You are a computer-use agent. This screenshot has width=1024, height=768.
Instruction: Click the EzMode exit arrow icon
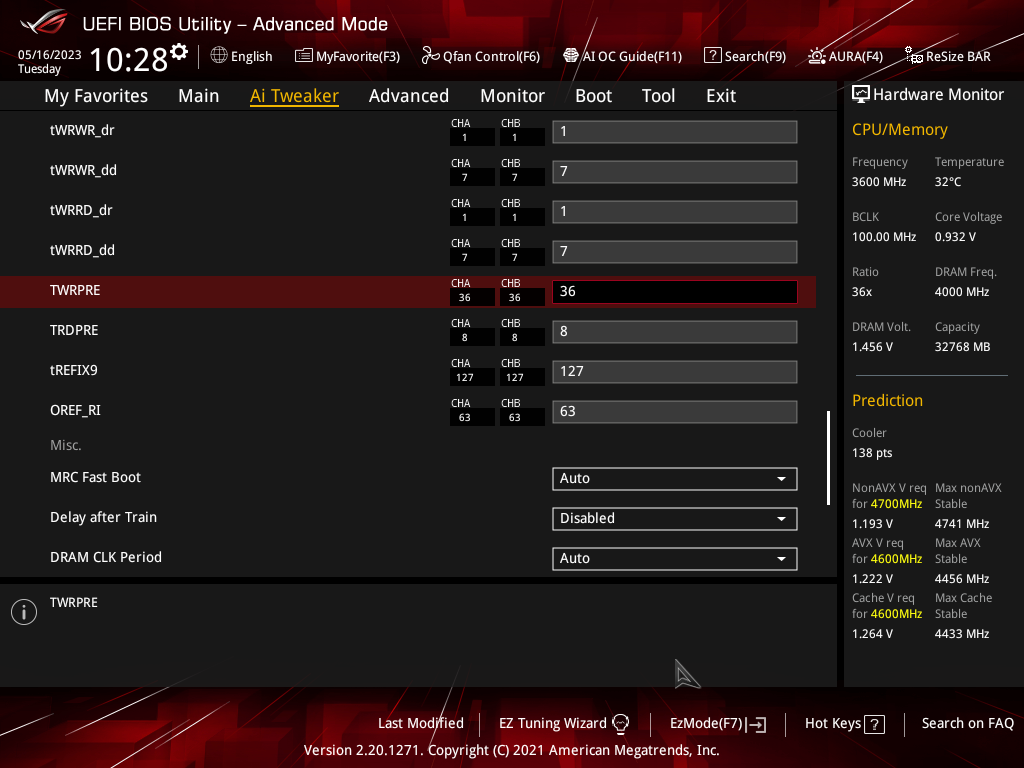coord(758,724)
